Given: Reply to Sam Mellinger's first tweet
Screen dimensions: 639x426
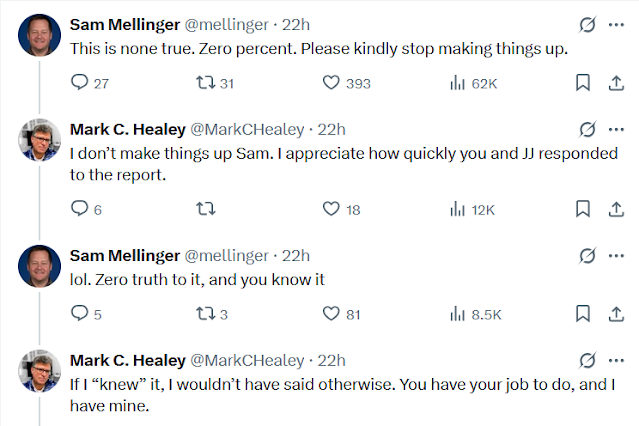Looking at the screenshot, I should coord(81,83).
